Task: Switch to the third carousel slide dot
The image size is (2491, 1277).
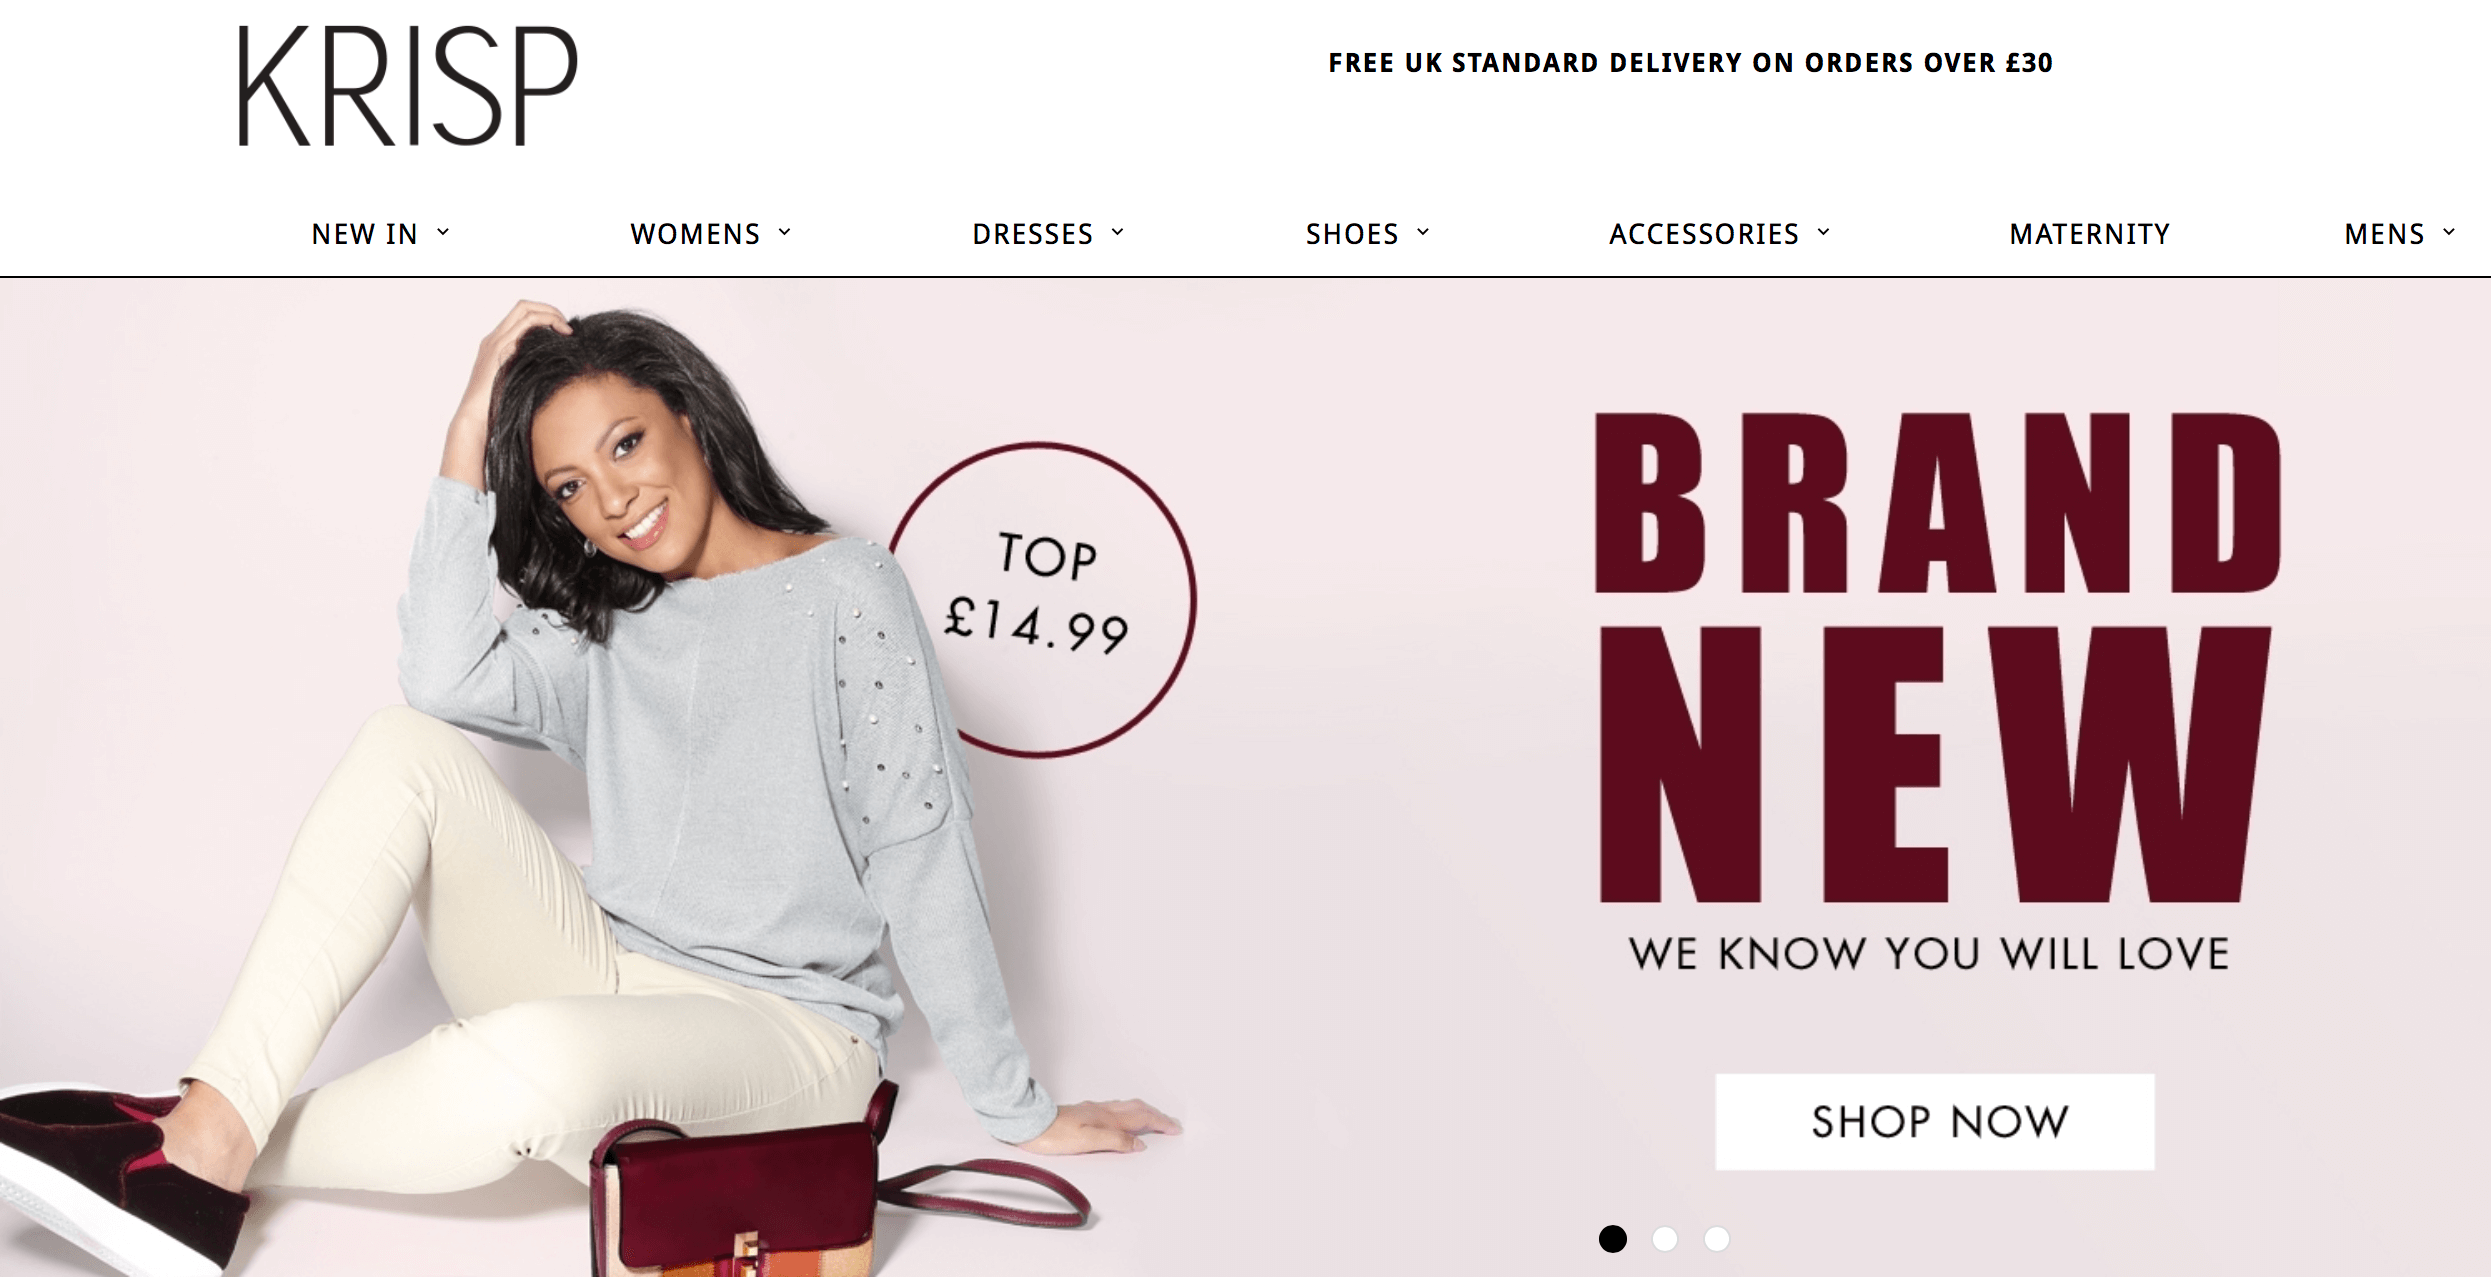Action: 1717,1239
